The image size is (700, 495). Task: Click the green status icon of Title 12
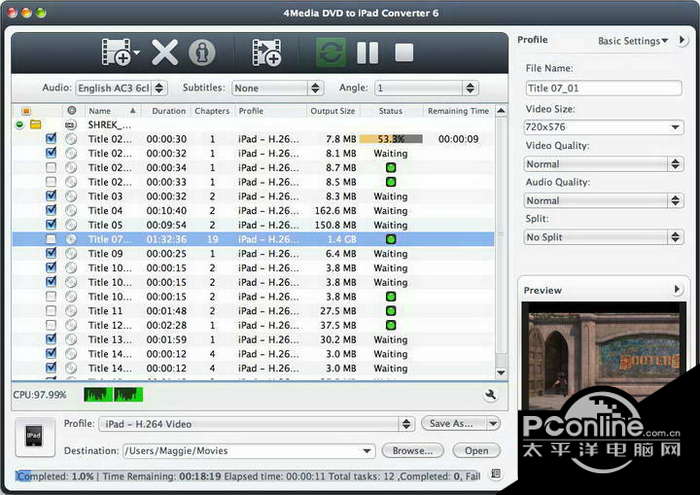pyautogui.click(x=391, y=325)
